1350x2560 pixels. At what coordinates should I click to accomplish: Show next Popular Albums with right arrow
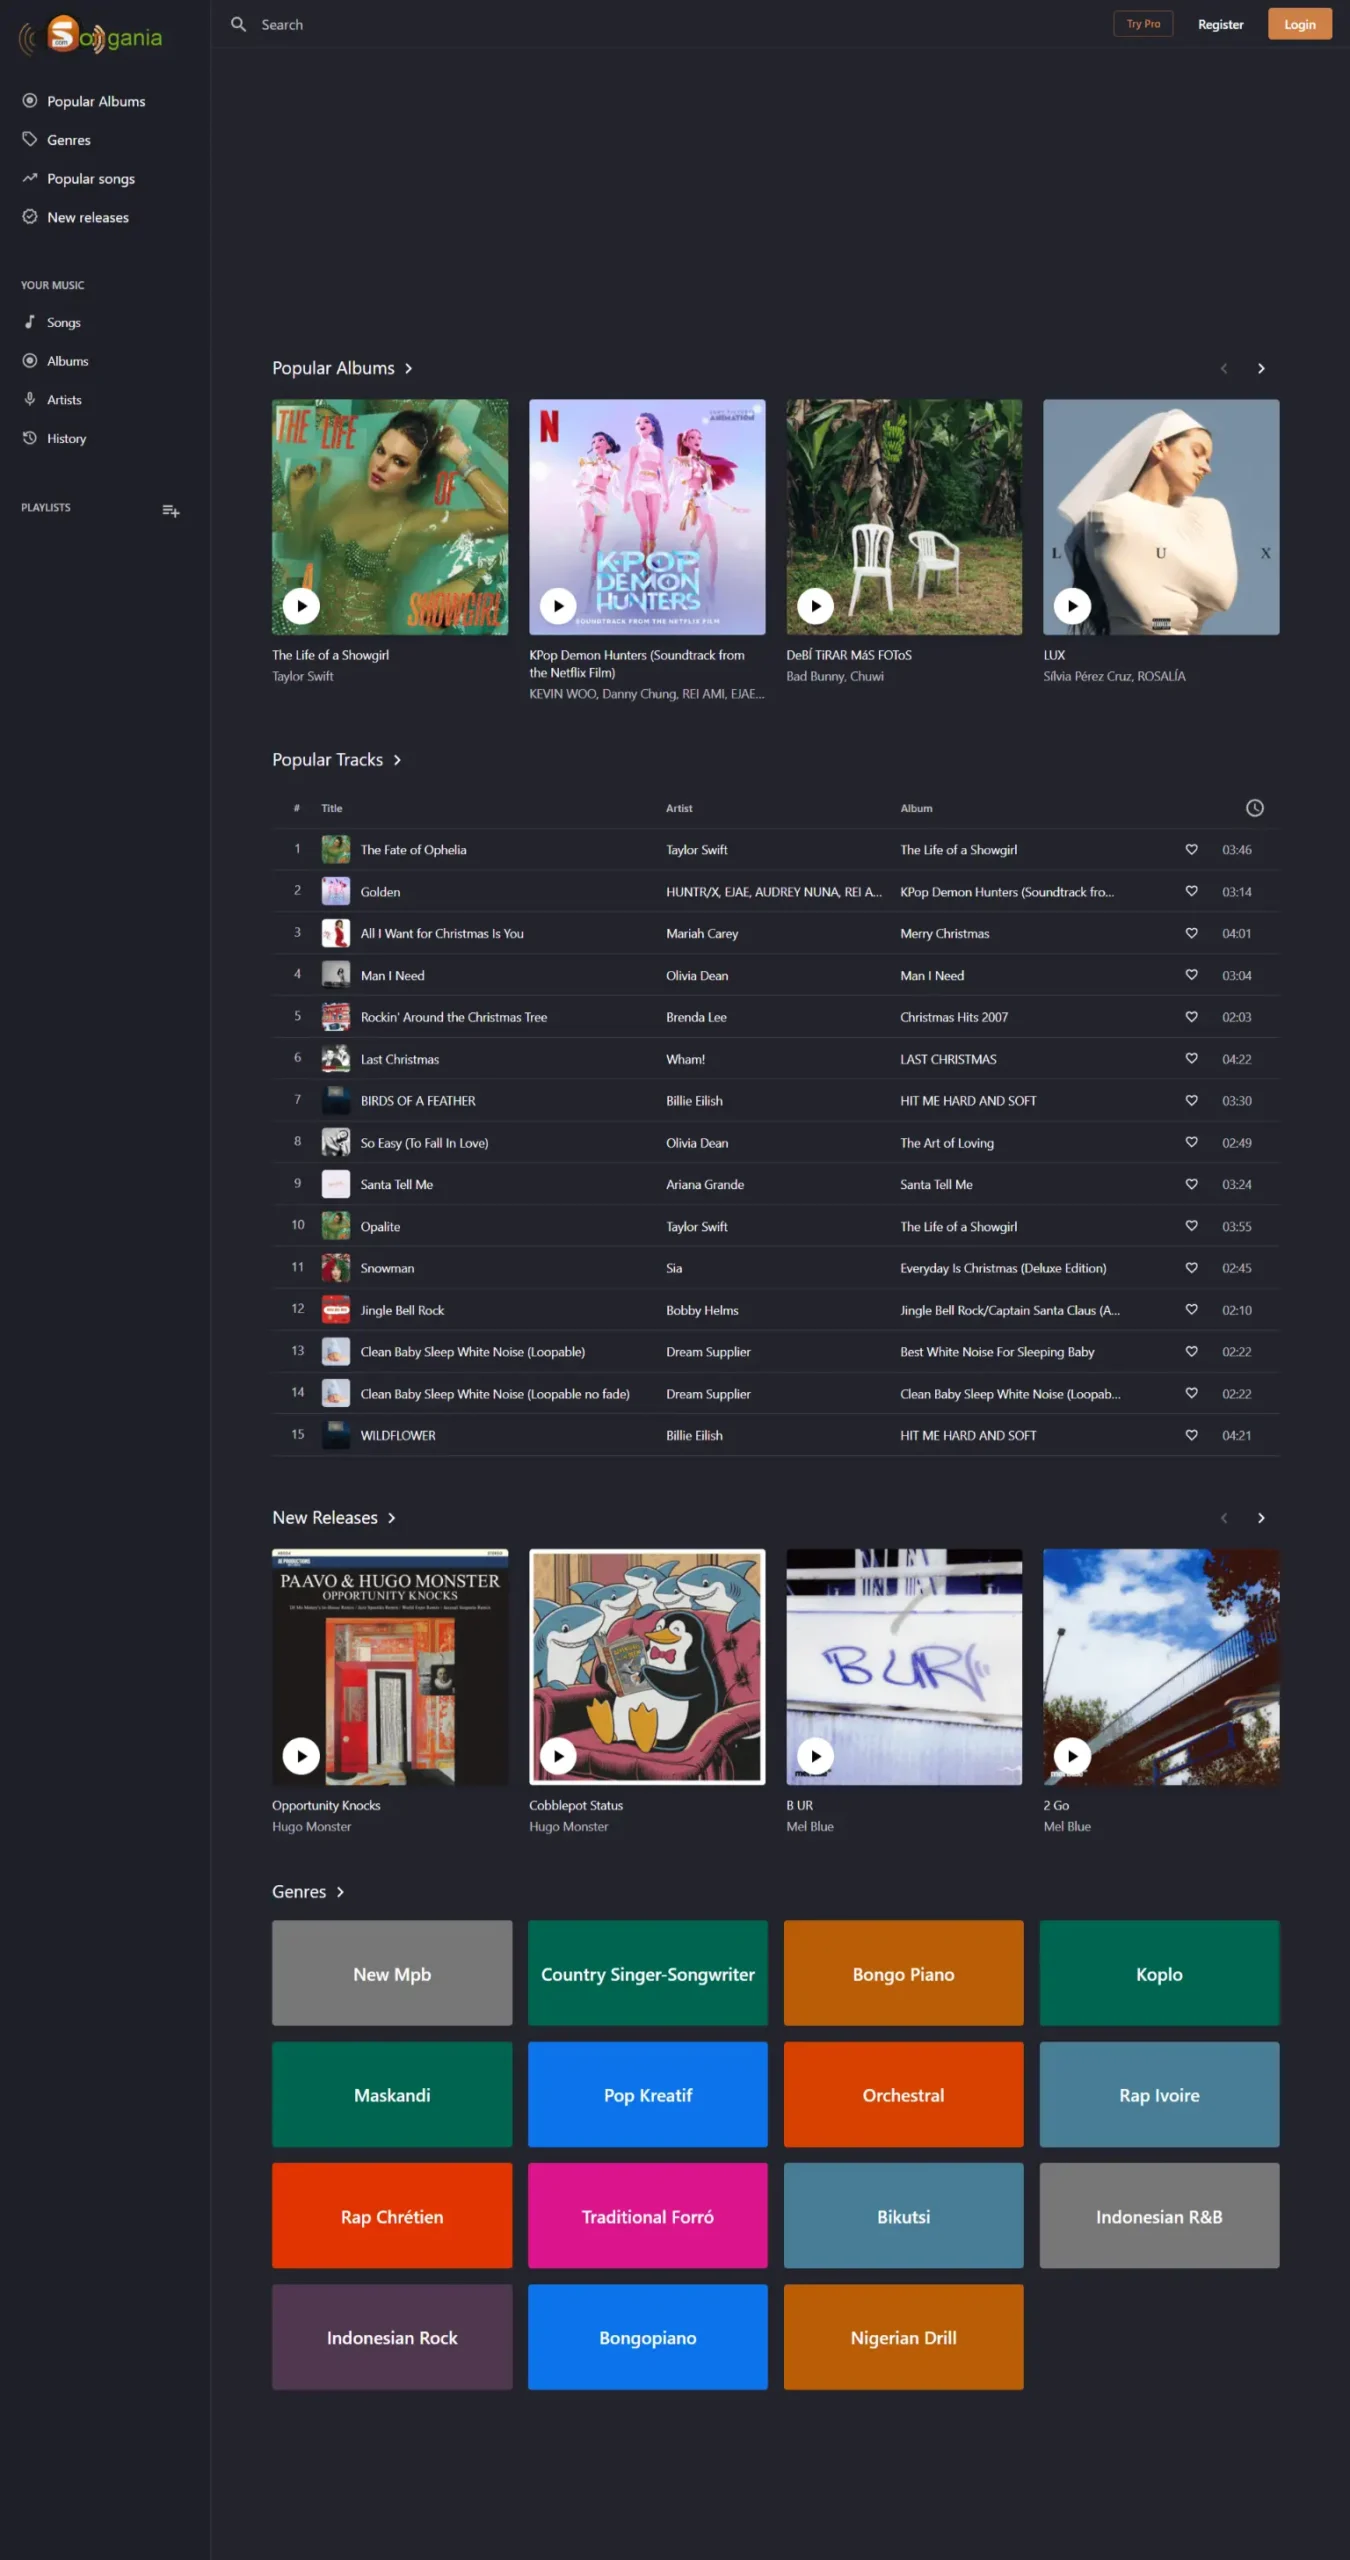[1261, 369]
